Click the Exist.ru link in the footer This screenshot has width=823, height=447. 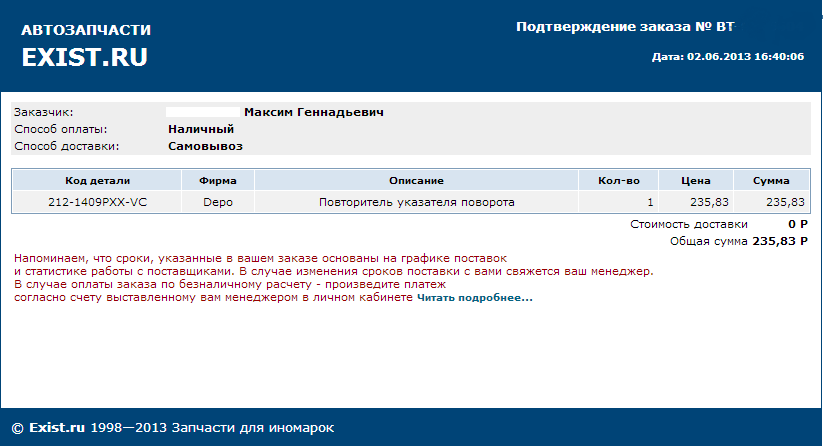click(x=57, y=428)
